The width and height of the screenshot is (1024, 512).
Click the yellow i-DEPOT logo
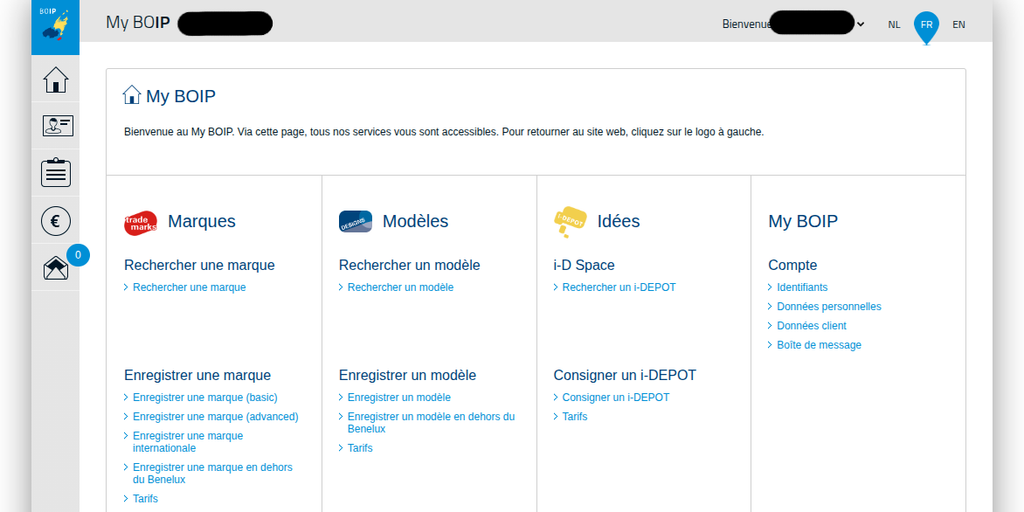click(569, 222)
